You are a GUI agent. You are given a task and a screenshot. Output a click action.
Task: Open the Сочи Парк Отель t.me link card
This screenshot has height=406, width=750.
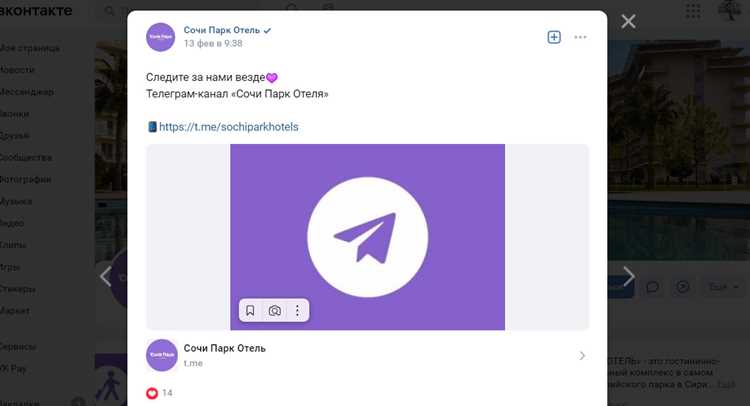click(x=367, y=355)
